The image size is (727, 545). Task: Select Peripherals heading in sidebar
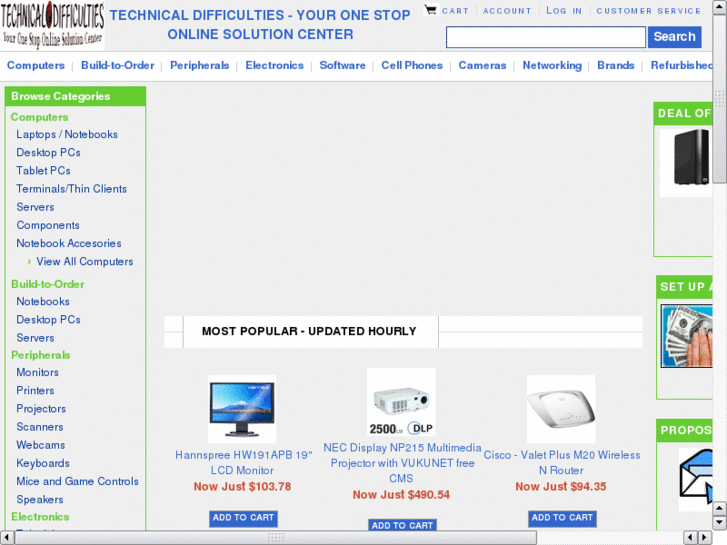tap(41, 355)
